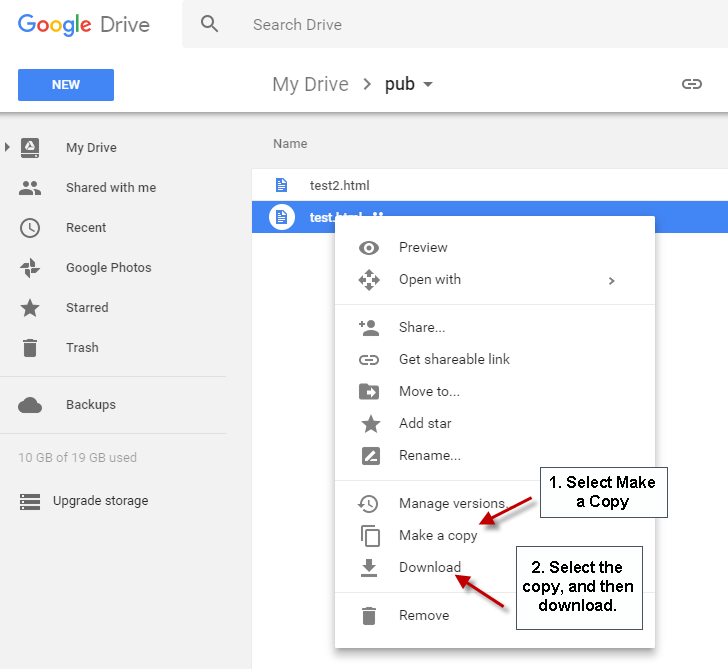
Task: Choose Make a copy from menu
Action: (438, 535)
